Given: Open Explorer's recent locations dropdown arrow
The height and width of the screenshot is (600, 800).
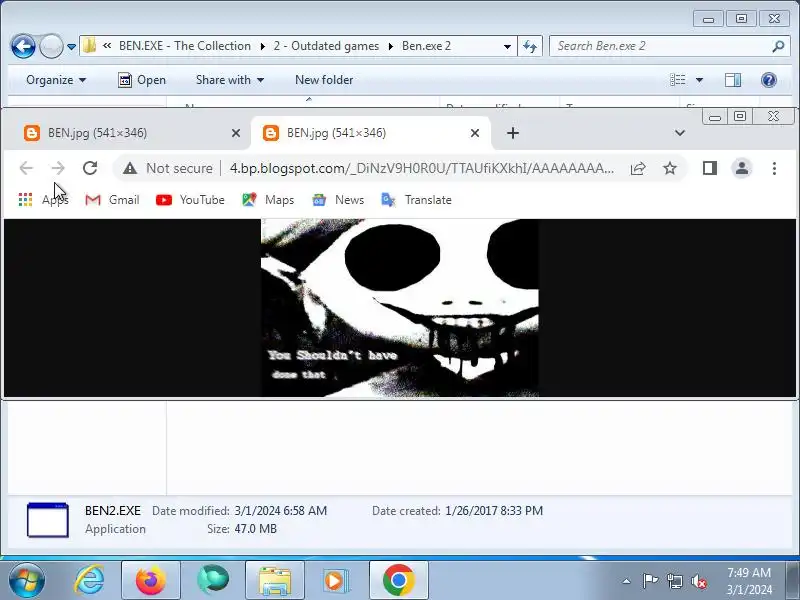Looking at the screenshot, I should click(71, 47).
